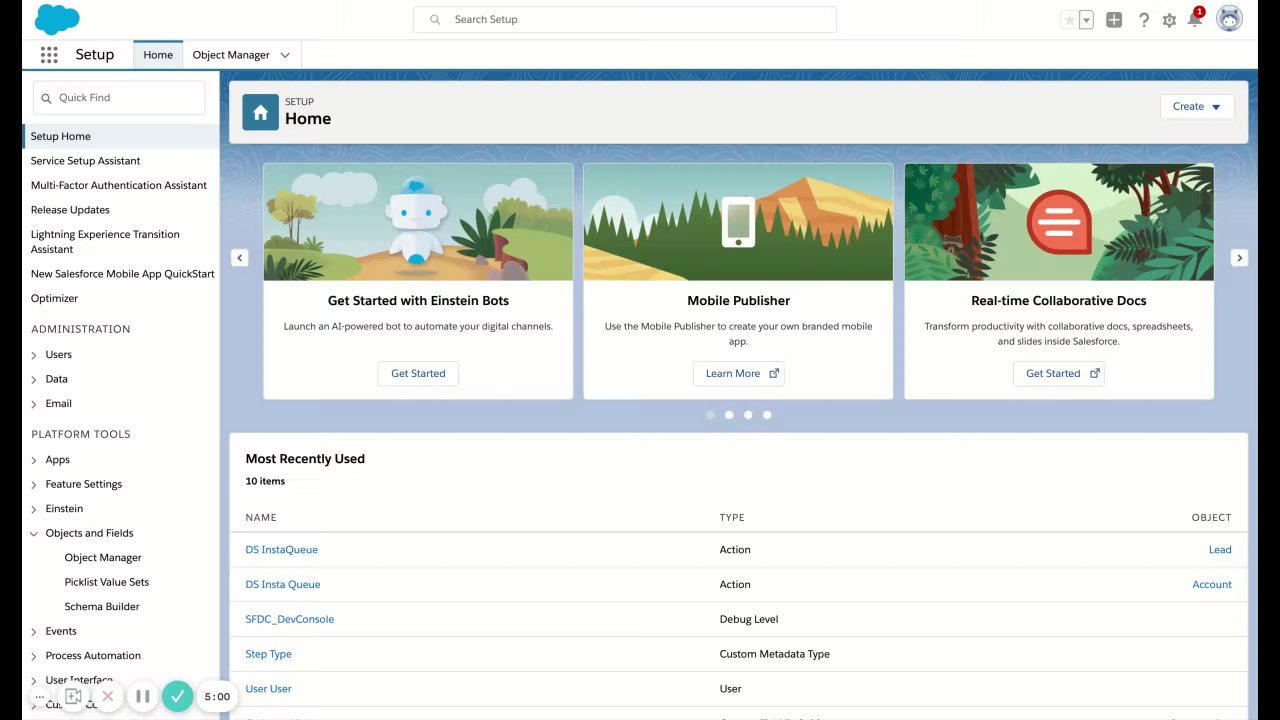Click Get Started for Einstein Bots
The width and height of the screenshot is (1280, 720).
pyautogui.click(x=418, y=373)
